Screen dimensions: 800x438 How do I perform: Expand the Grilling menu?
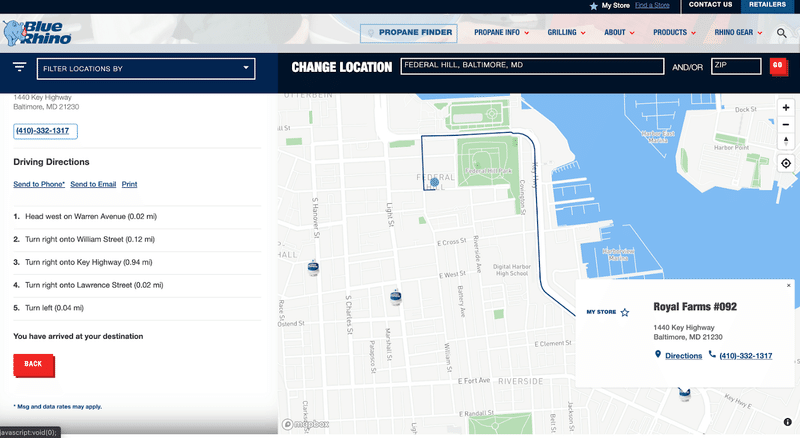point(566,33)
